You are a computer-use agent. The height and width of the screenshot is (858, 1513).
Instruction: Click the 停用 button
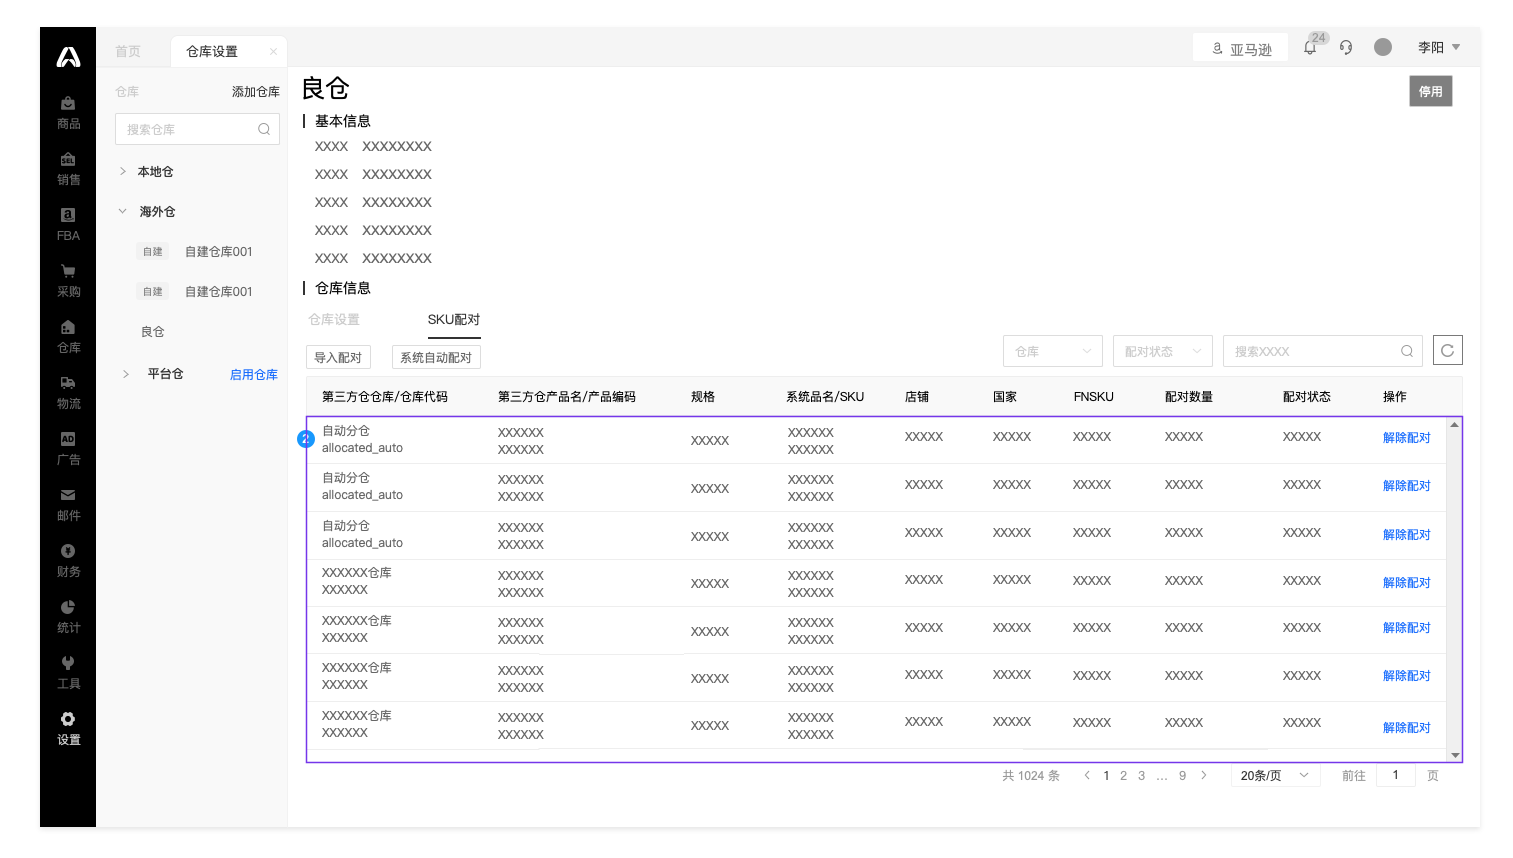pos(1431,91)
